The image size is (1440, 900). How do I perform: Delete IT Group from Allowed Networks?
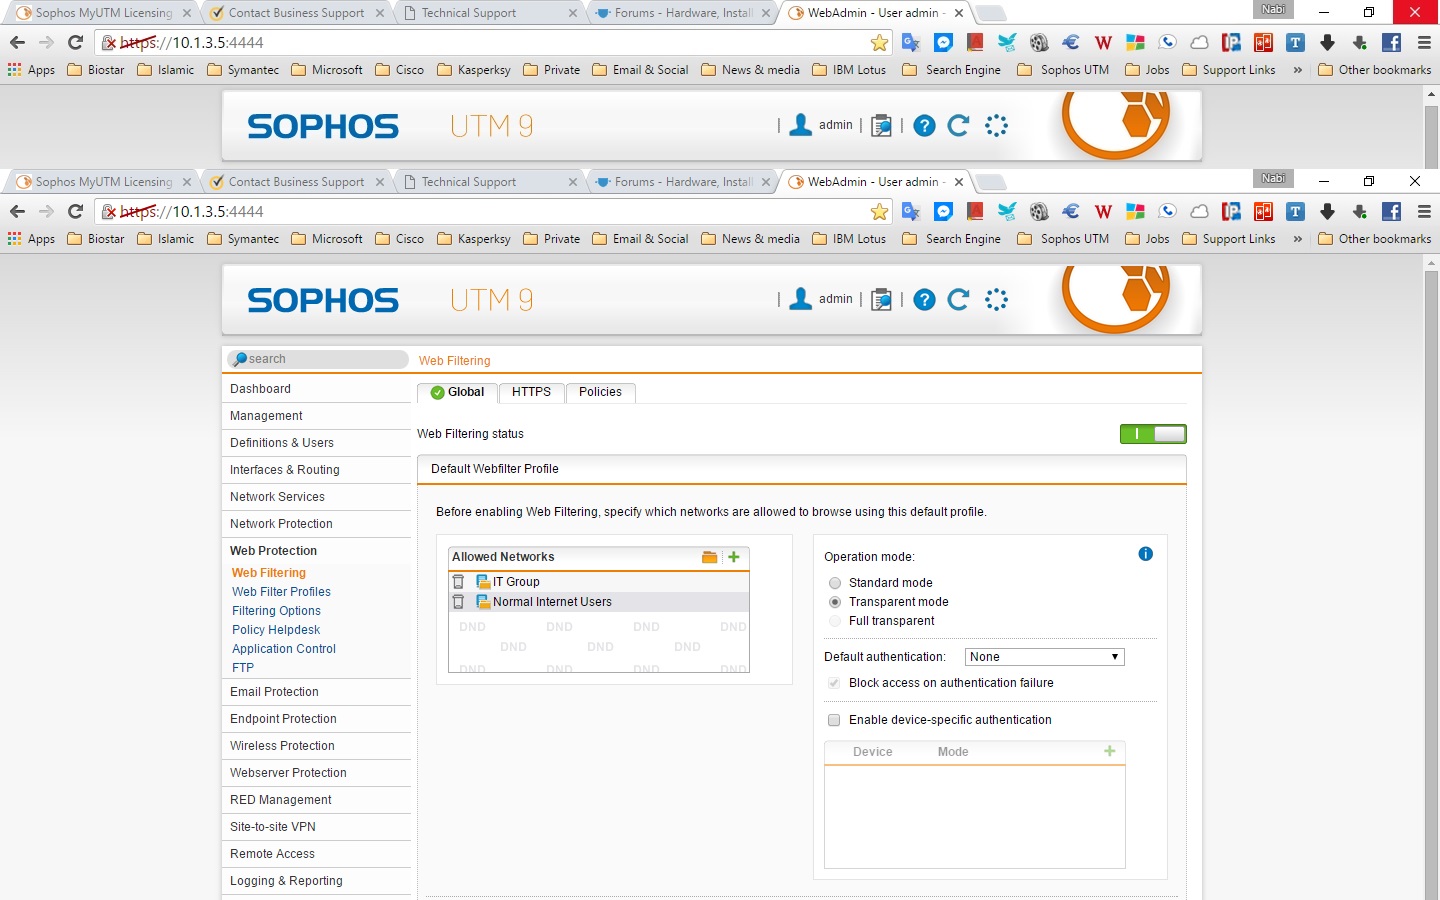click(458, 582)
